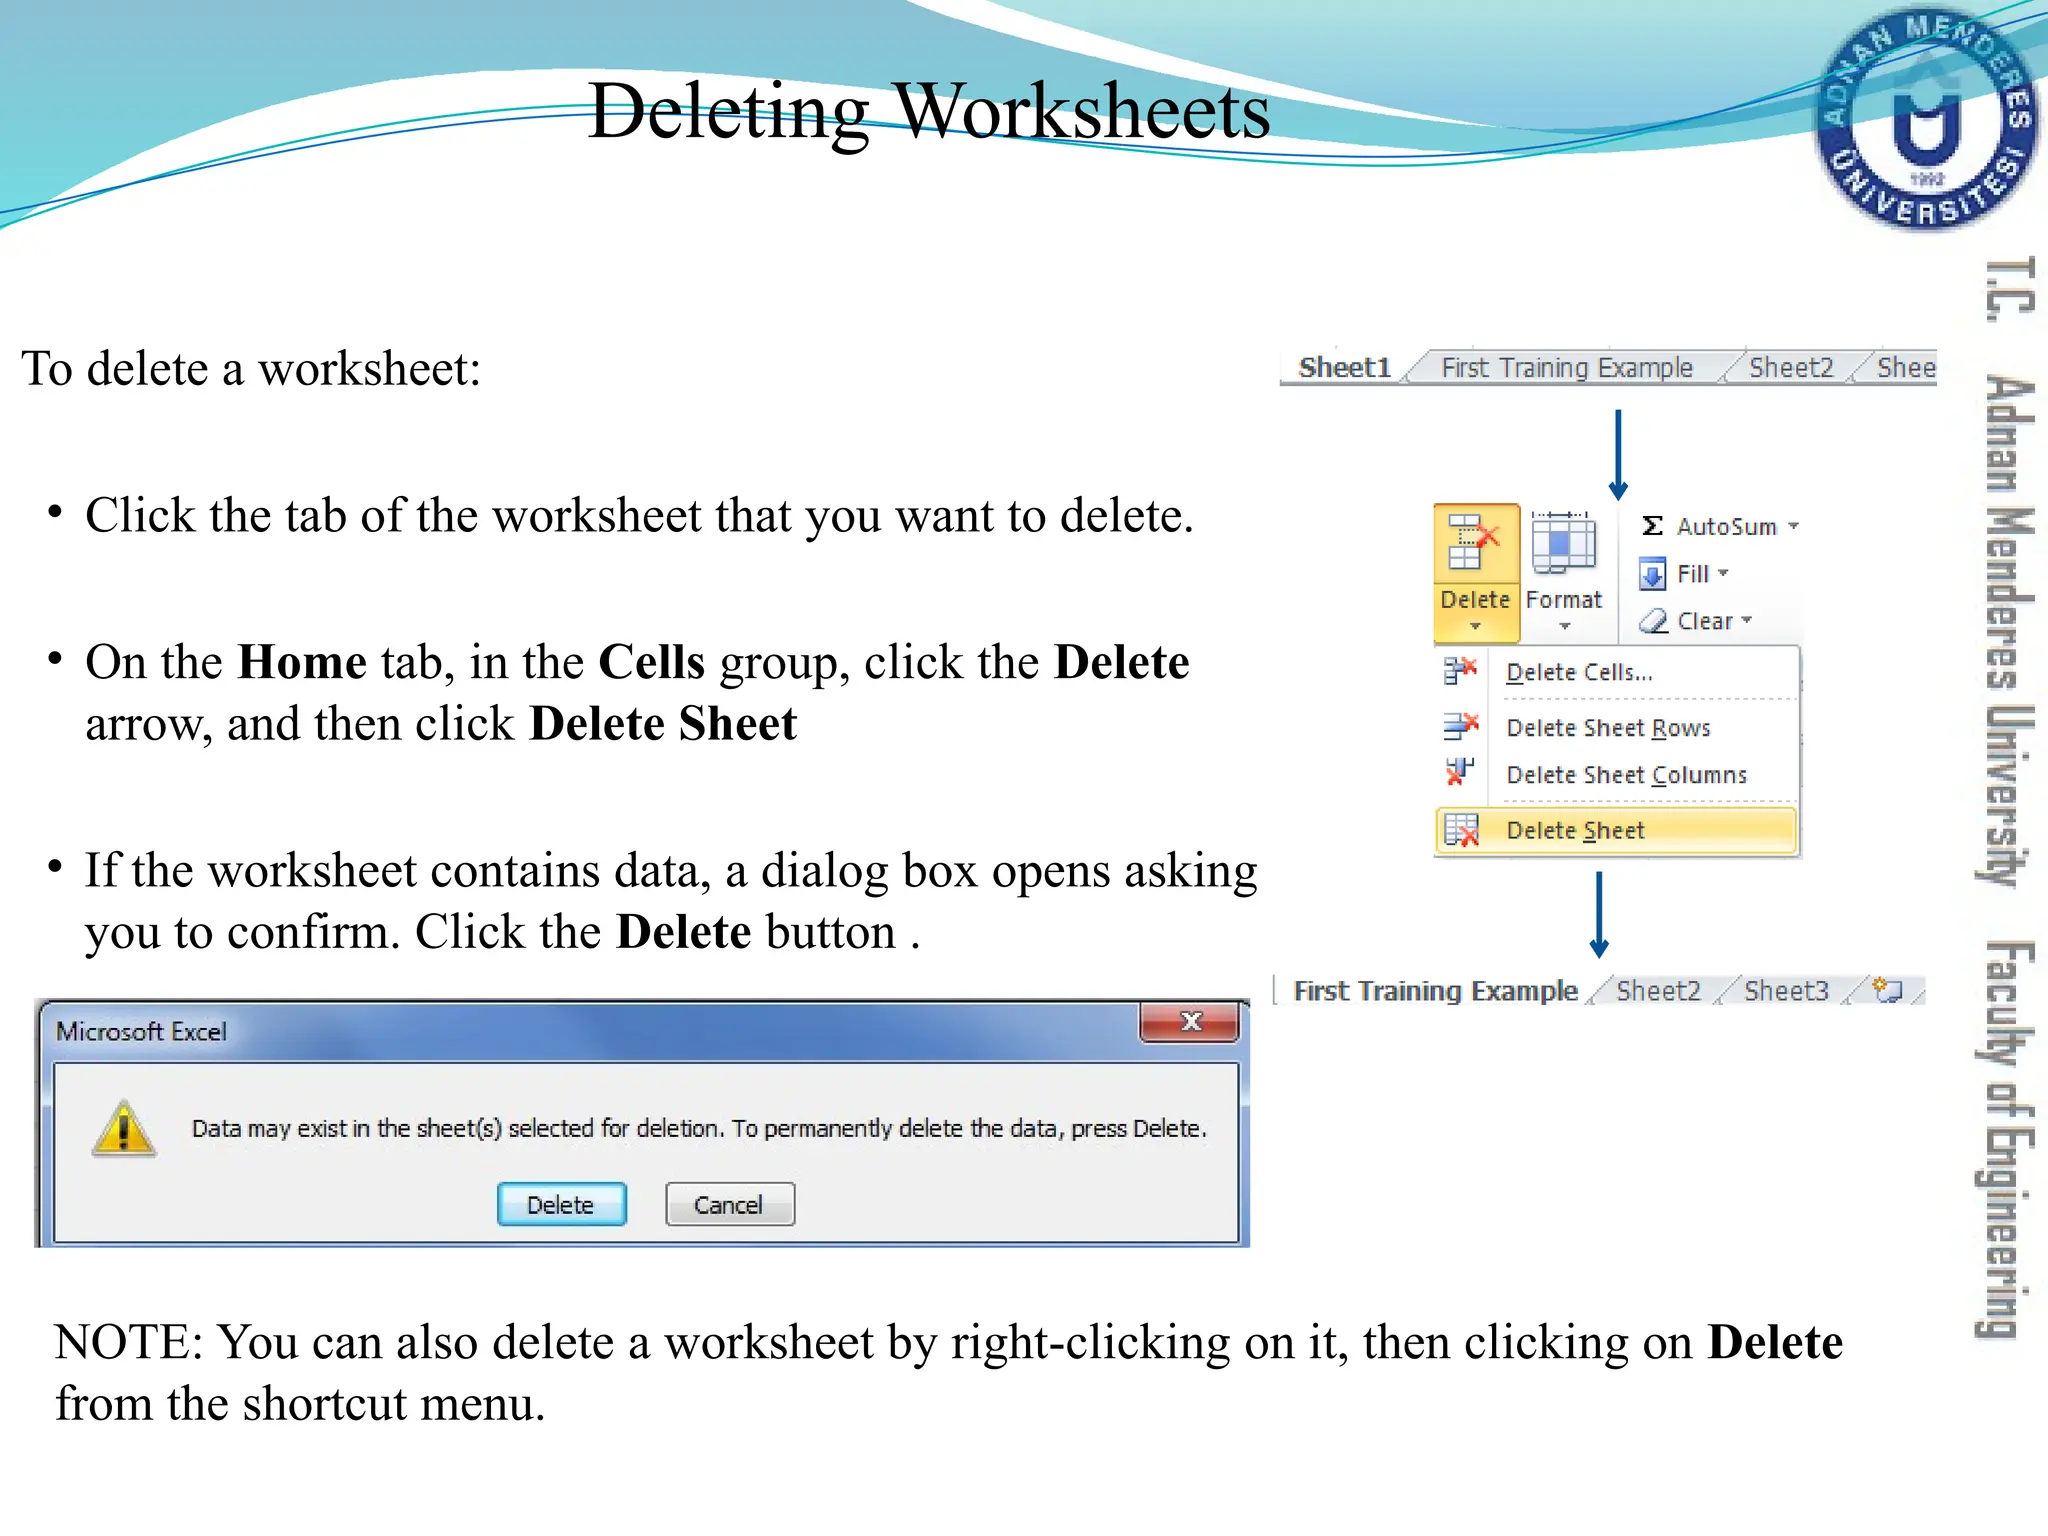Expand the AutoSum dropdown arrow
Viewport: 2048px width, 1536px height.
click(x=1793, y=526)
